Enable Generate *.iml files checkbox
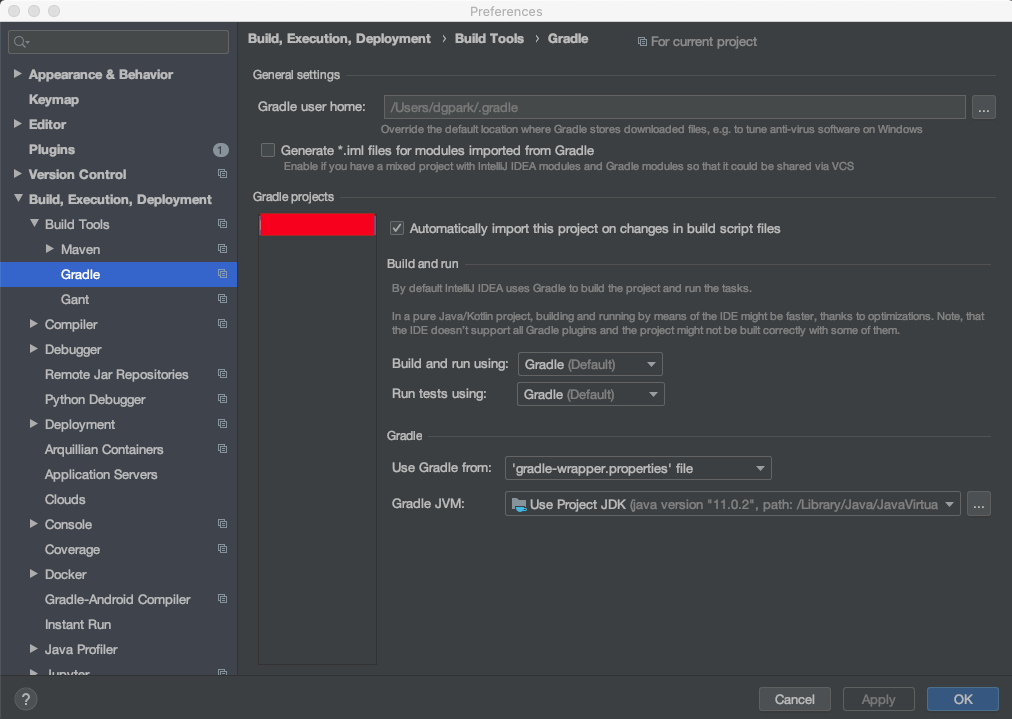1012x719 pixels. point(268,150)
